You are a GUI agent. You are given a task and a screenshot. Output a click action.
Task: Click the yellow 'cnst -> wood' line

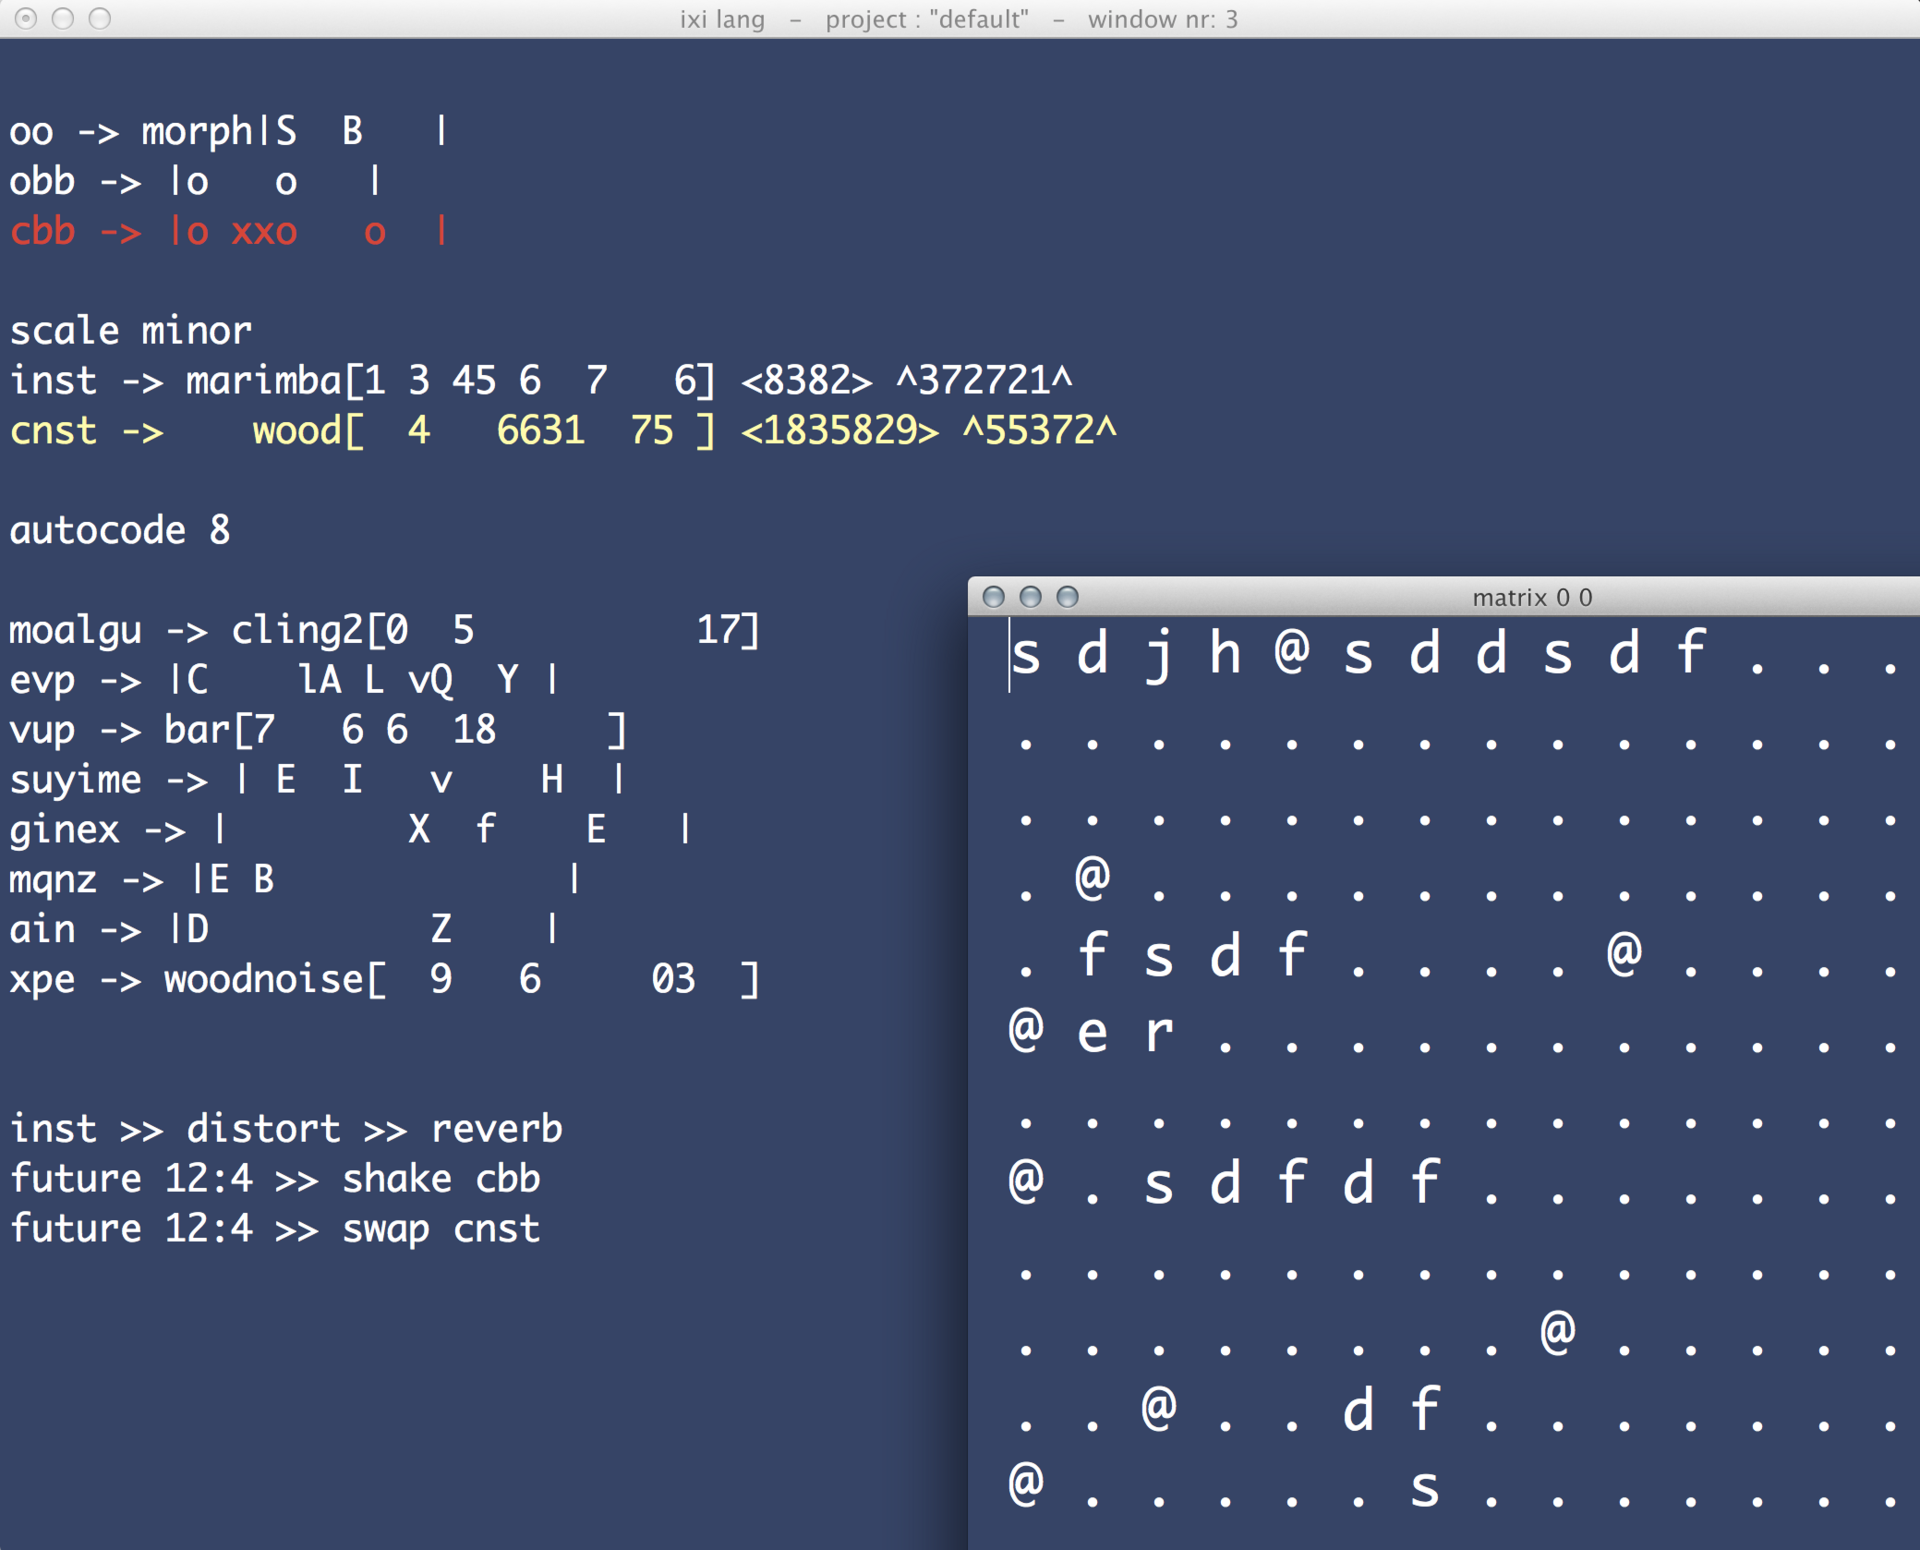(x=563, y=431)
